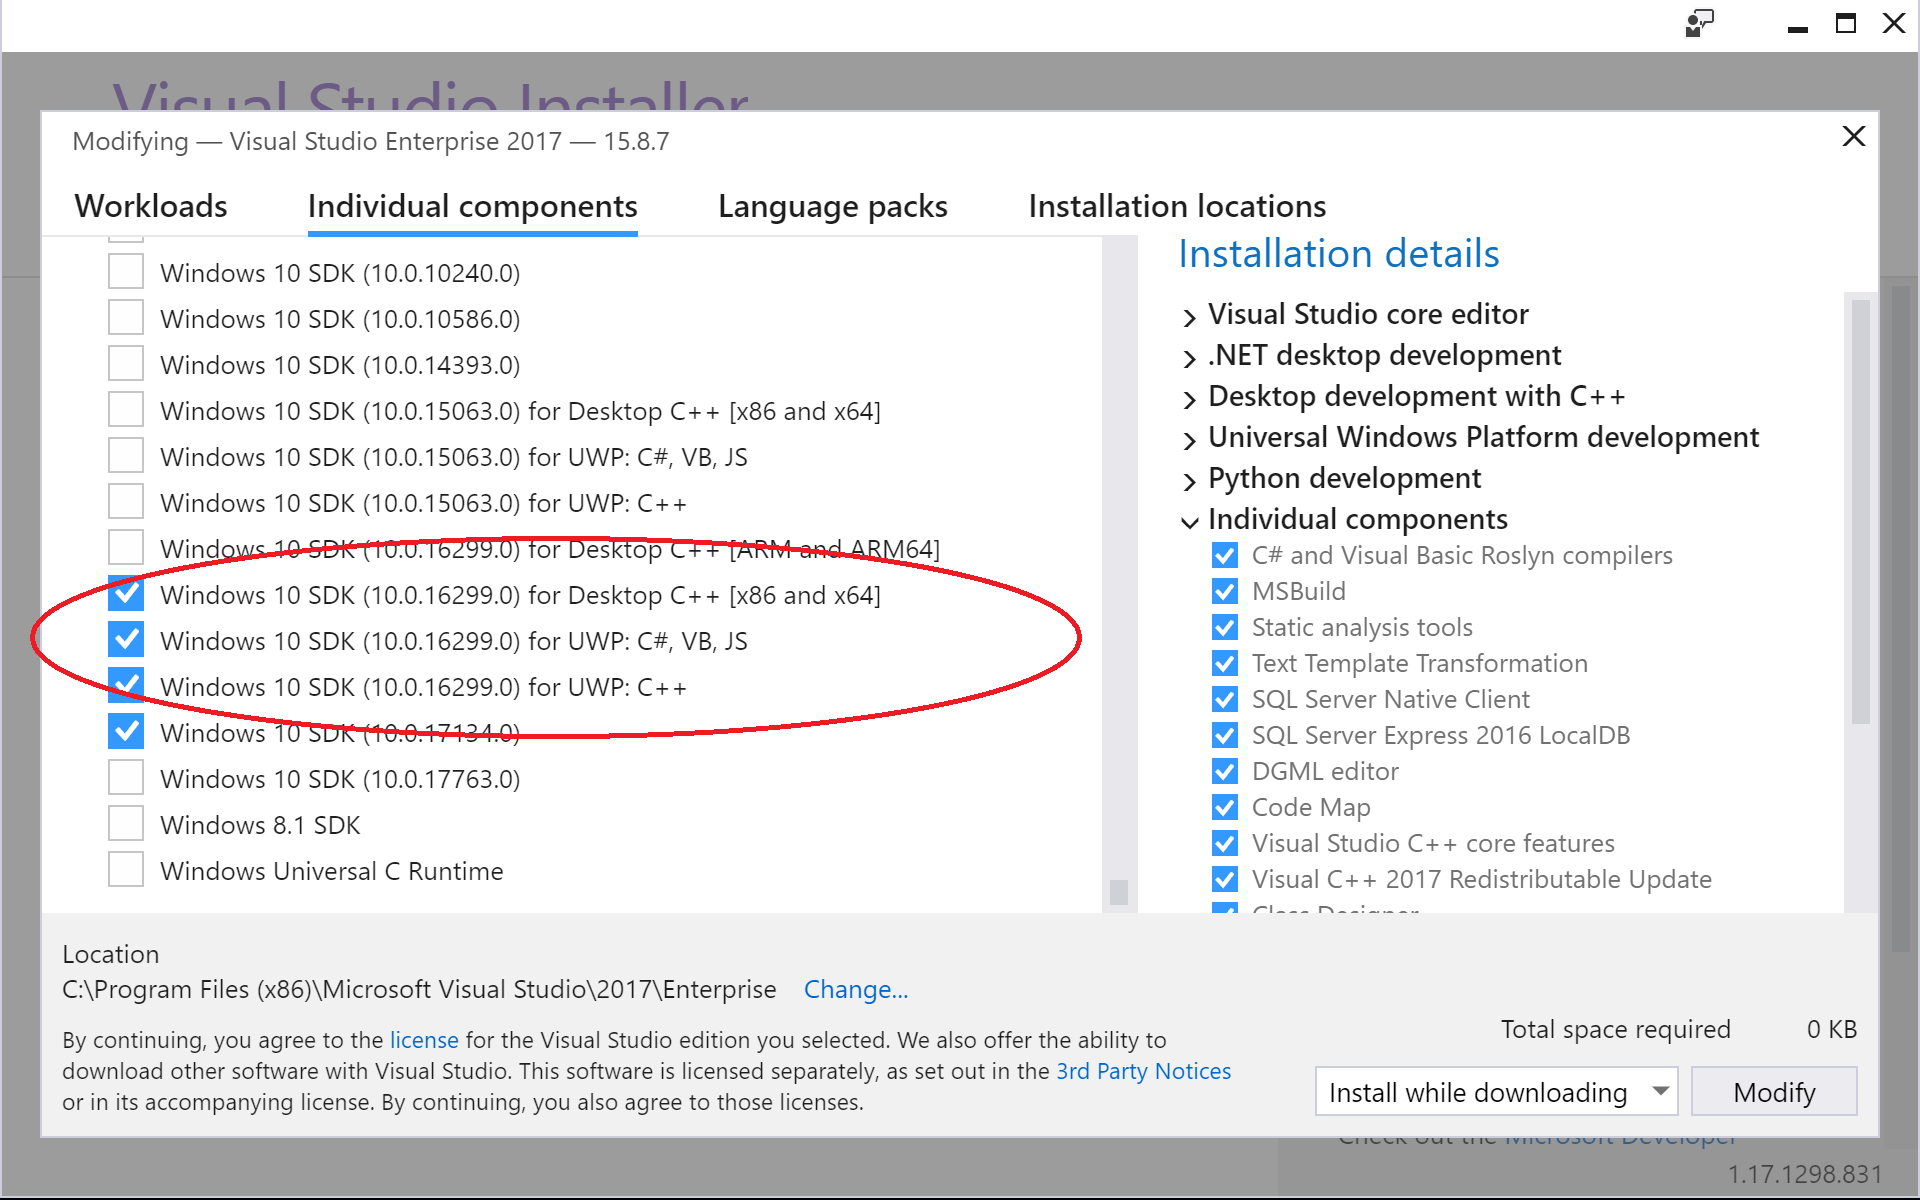
Task: Click the Modify button
Action: tap(1776, 1091)
